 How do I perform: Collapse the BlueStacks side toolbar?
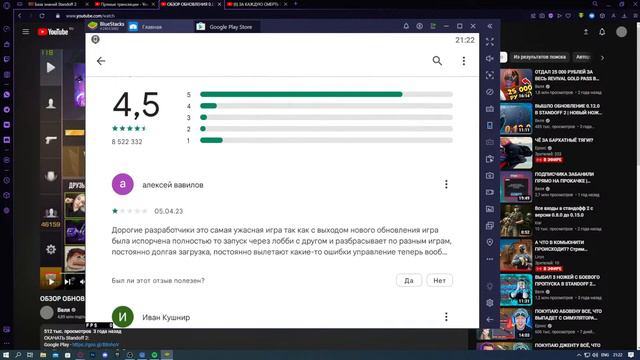click(x=490, y=26)
